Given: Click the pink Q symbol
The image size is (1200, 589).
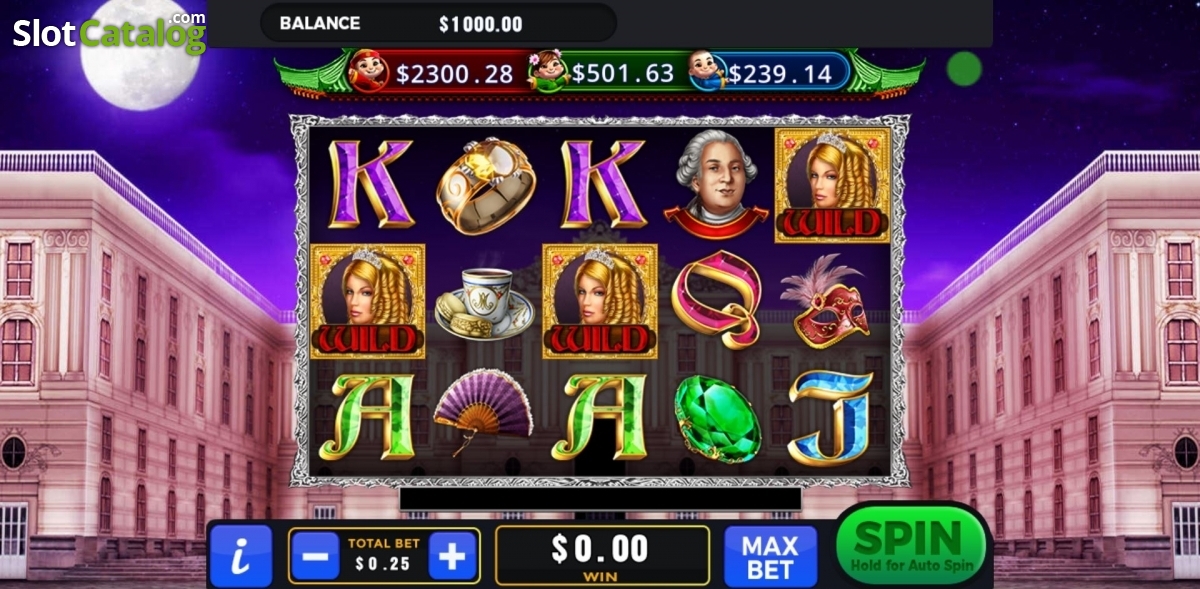Looking at the screenshot, I should (716, 302).
